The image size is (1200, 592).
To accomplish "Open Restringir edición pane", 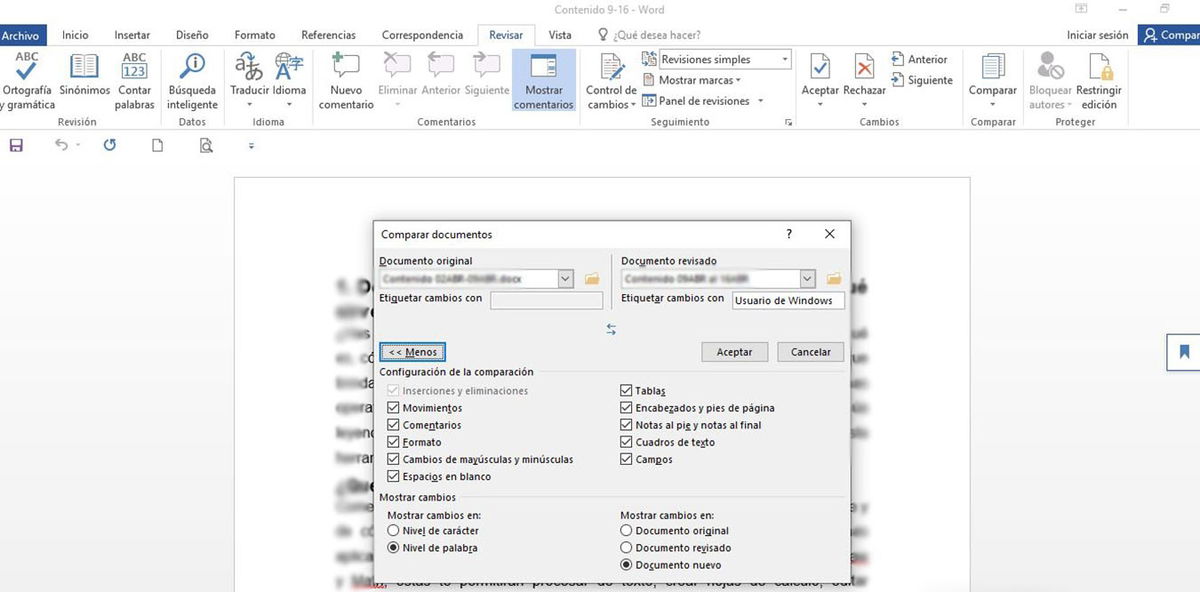I will coord(1099,80).
